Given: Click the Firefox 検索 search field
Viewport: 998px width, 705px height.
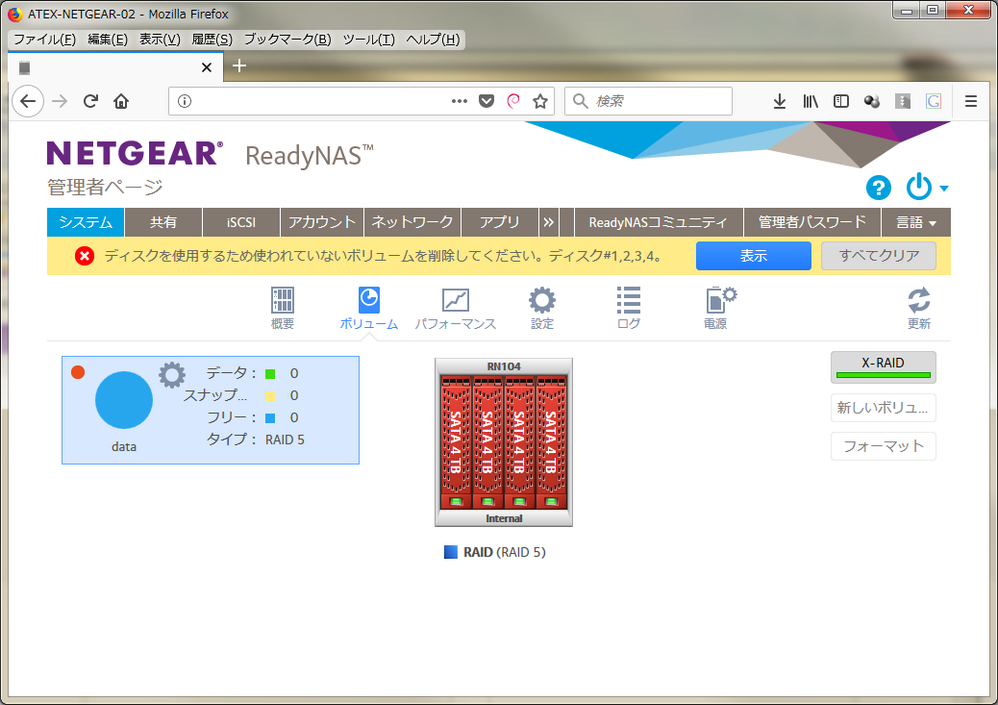Looking at the screenshot, I should click(648, 101).
